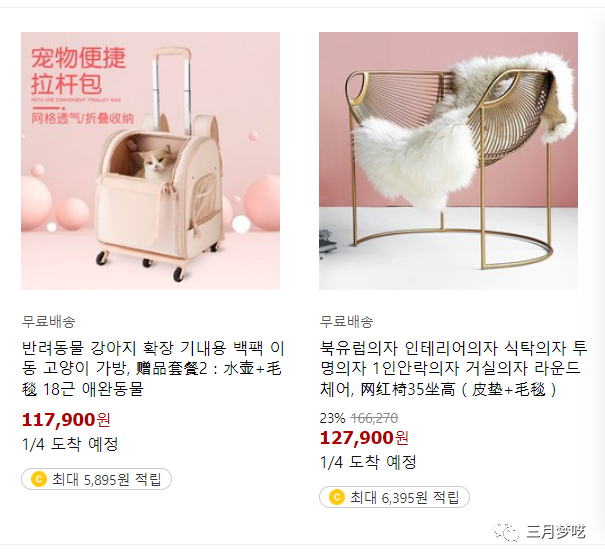Click the WeChat logo watermark icon

(x=506, y=532)
